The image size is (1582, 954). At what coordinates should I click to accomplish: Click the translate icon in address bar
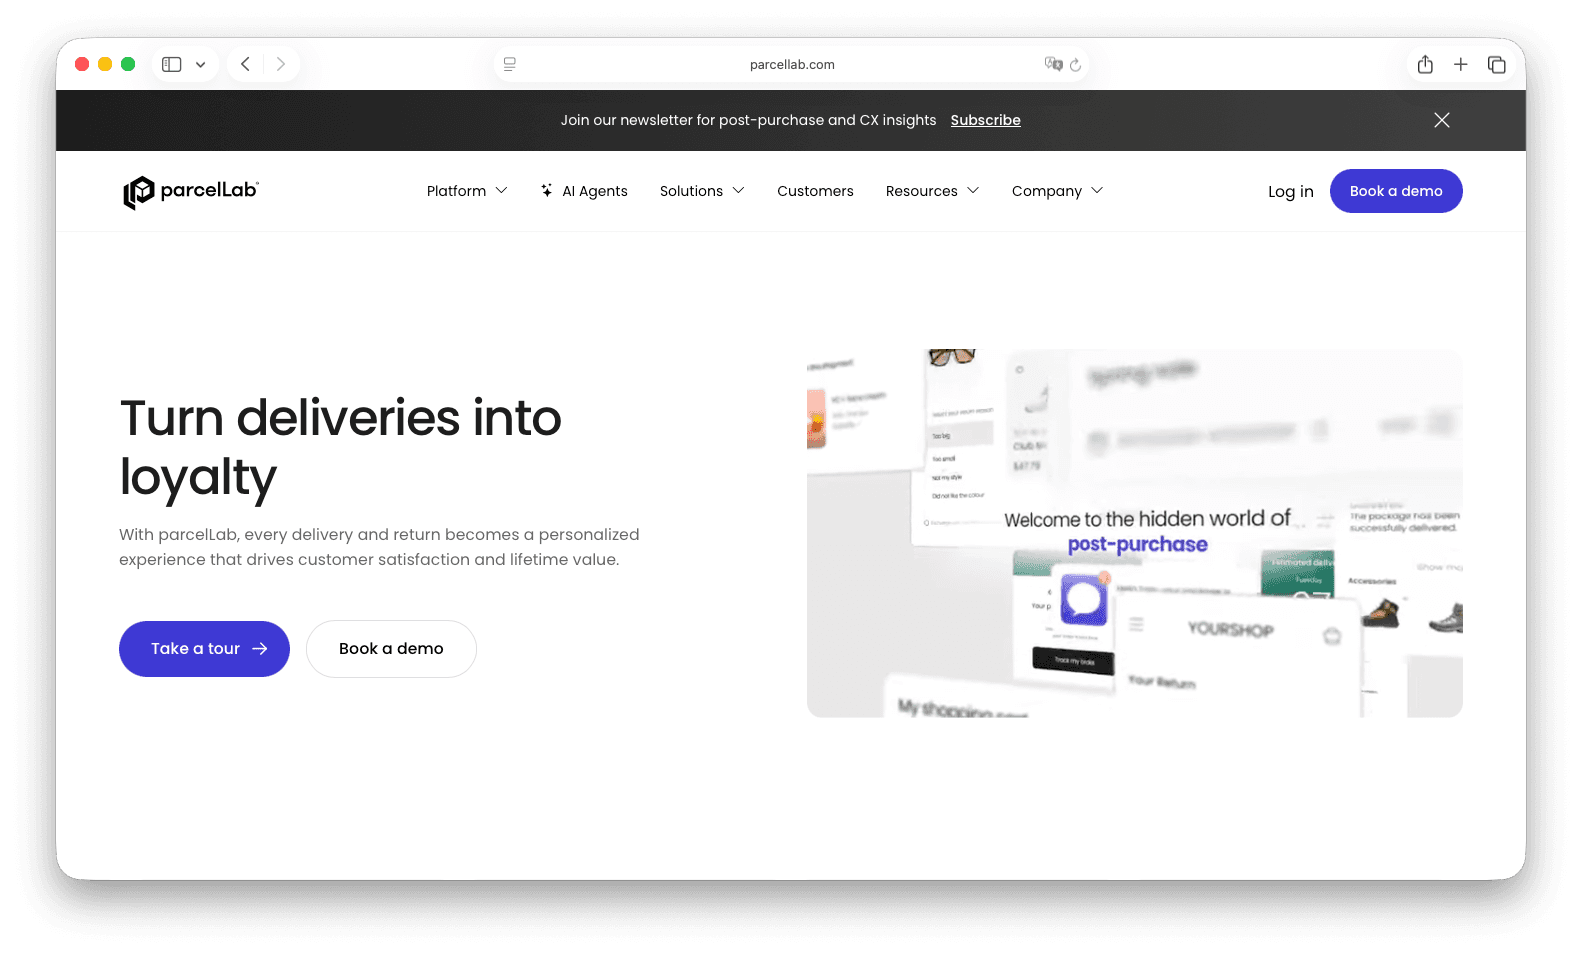pyautogui.click(x=1053, y=64)
